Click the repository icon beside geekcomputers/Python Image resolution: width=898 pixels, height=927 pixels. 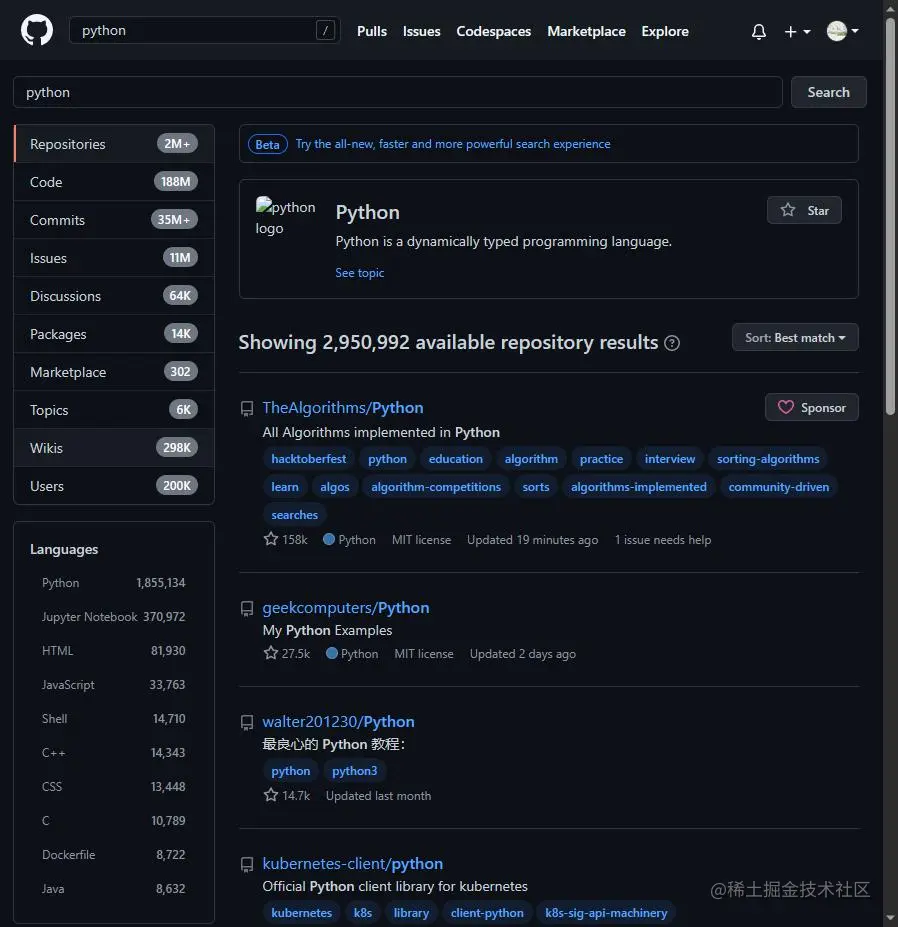click(247, 608)
